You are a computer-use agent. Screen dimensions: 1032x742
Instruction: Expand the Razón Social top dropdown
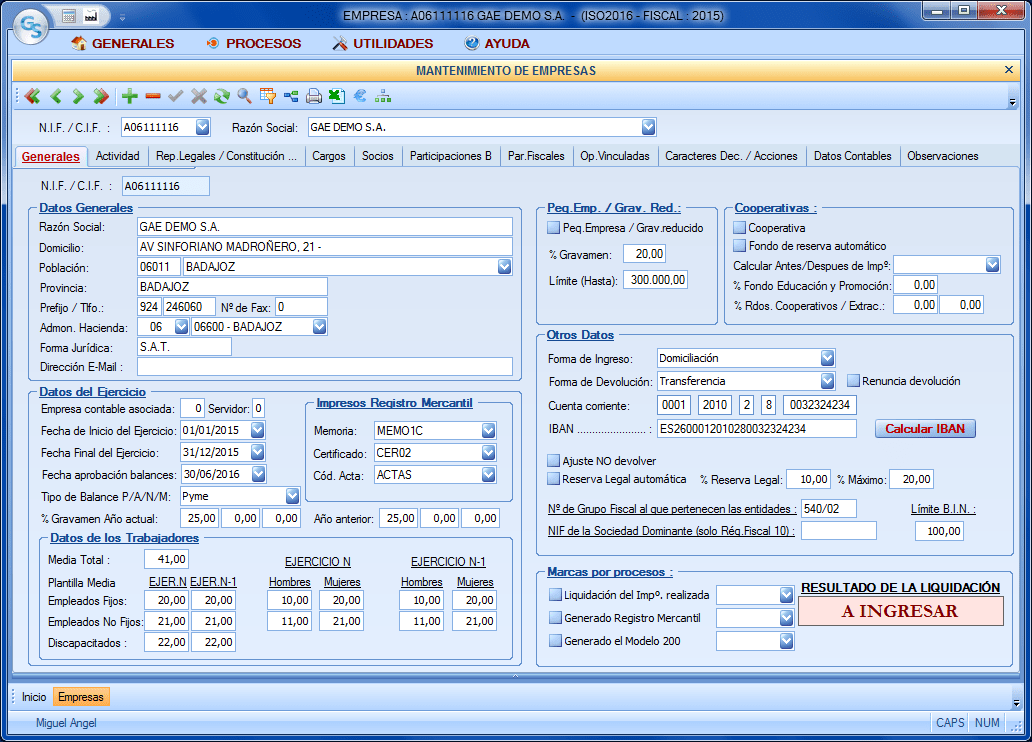[x=648, y=127]
